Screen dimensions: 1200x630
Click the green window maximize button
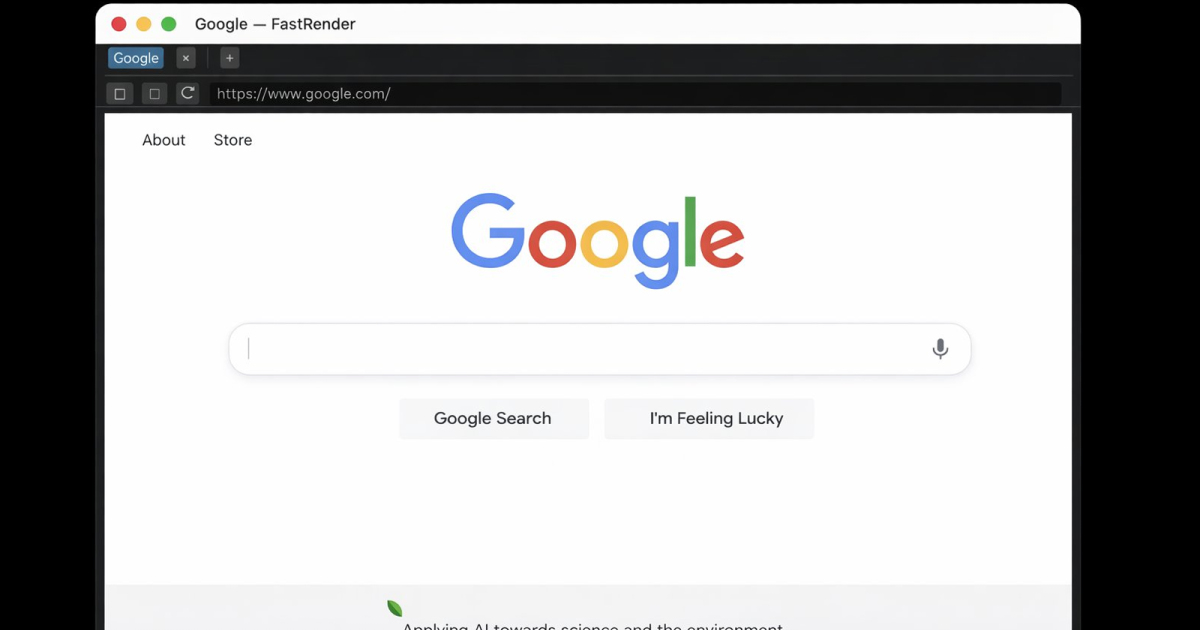click(169, 24)
